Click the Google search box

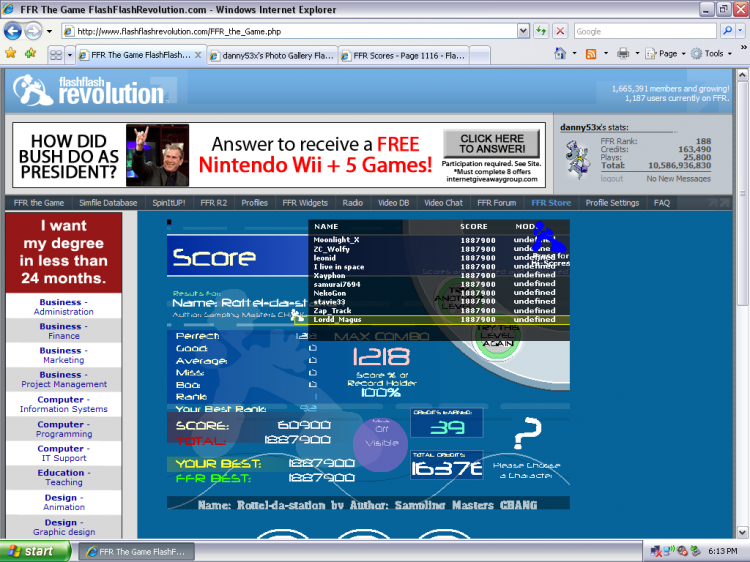(x=645, y=31)
